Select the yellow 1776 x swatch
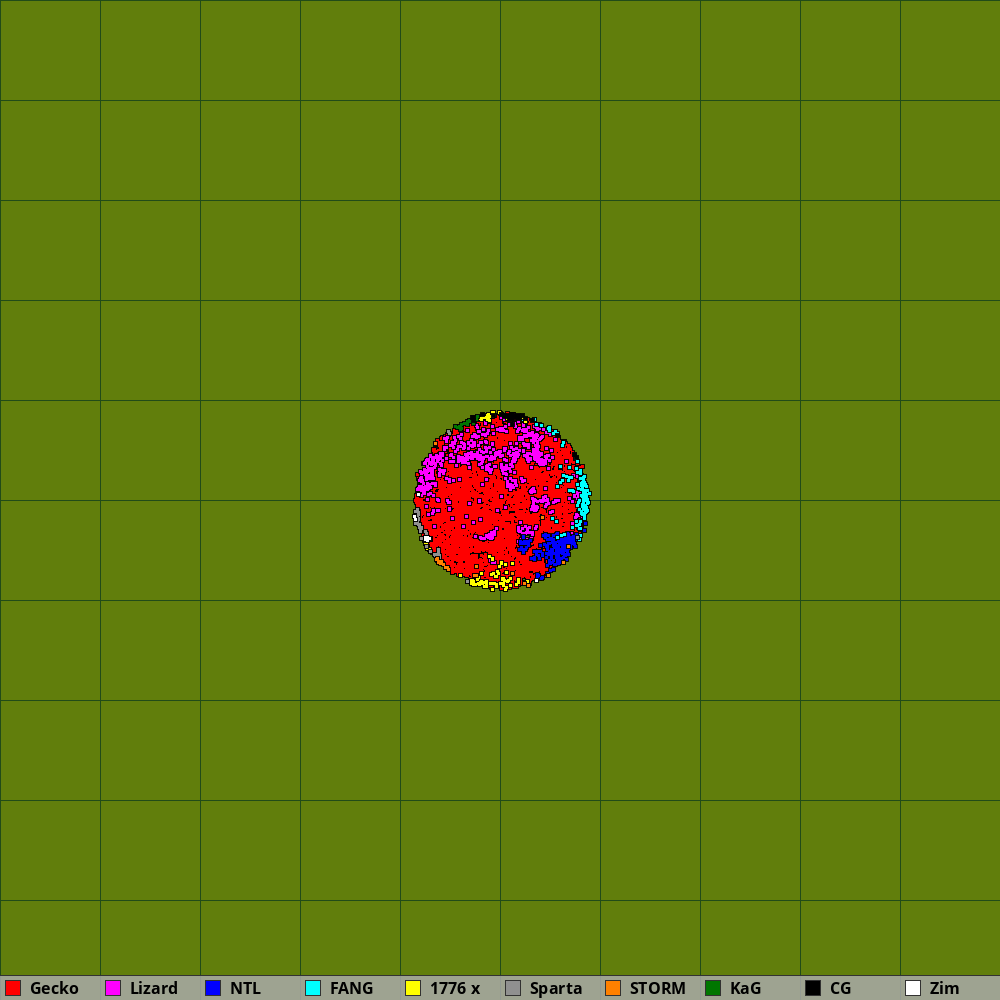 [413, 988]
